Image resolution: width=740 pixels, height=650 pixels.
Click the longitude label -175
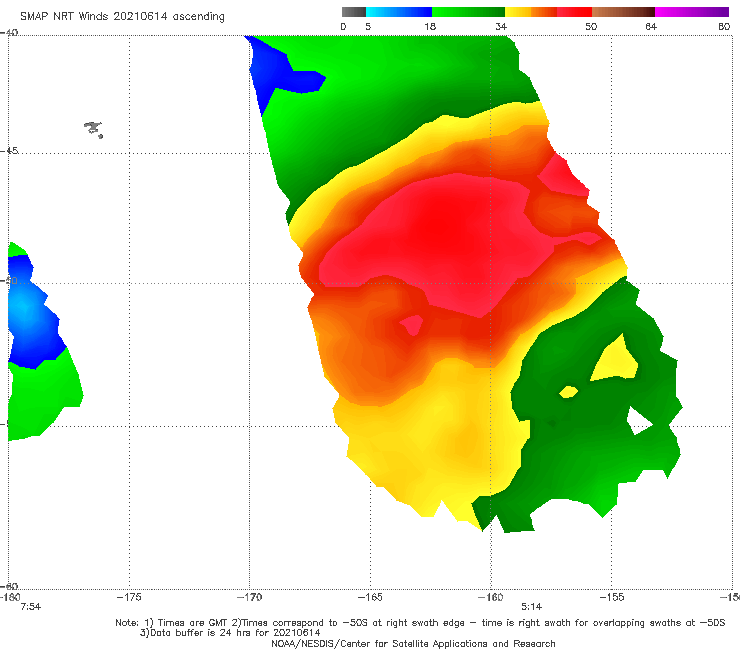(x=129, y=597)
